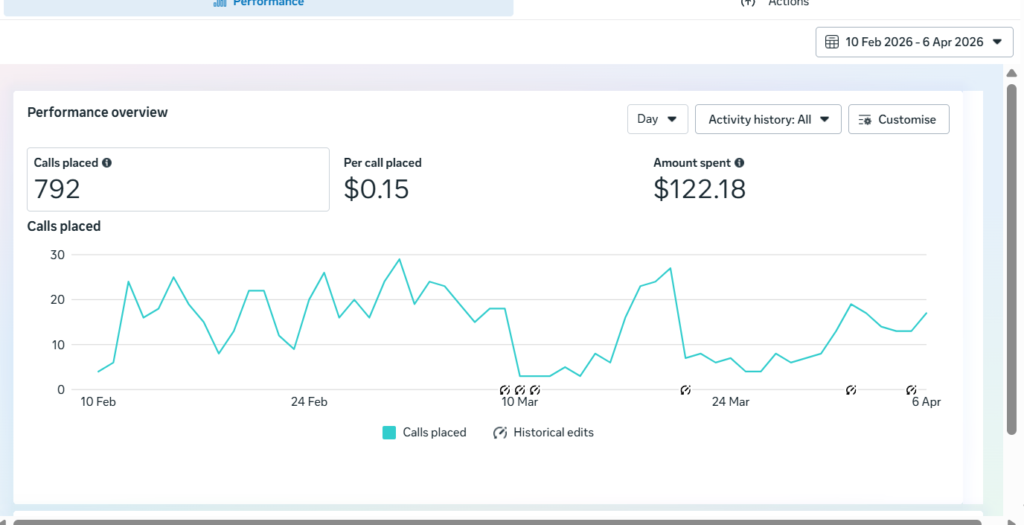Open the date range dropdown
The image size is (1024, 525).
914,42
